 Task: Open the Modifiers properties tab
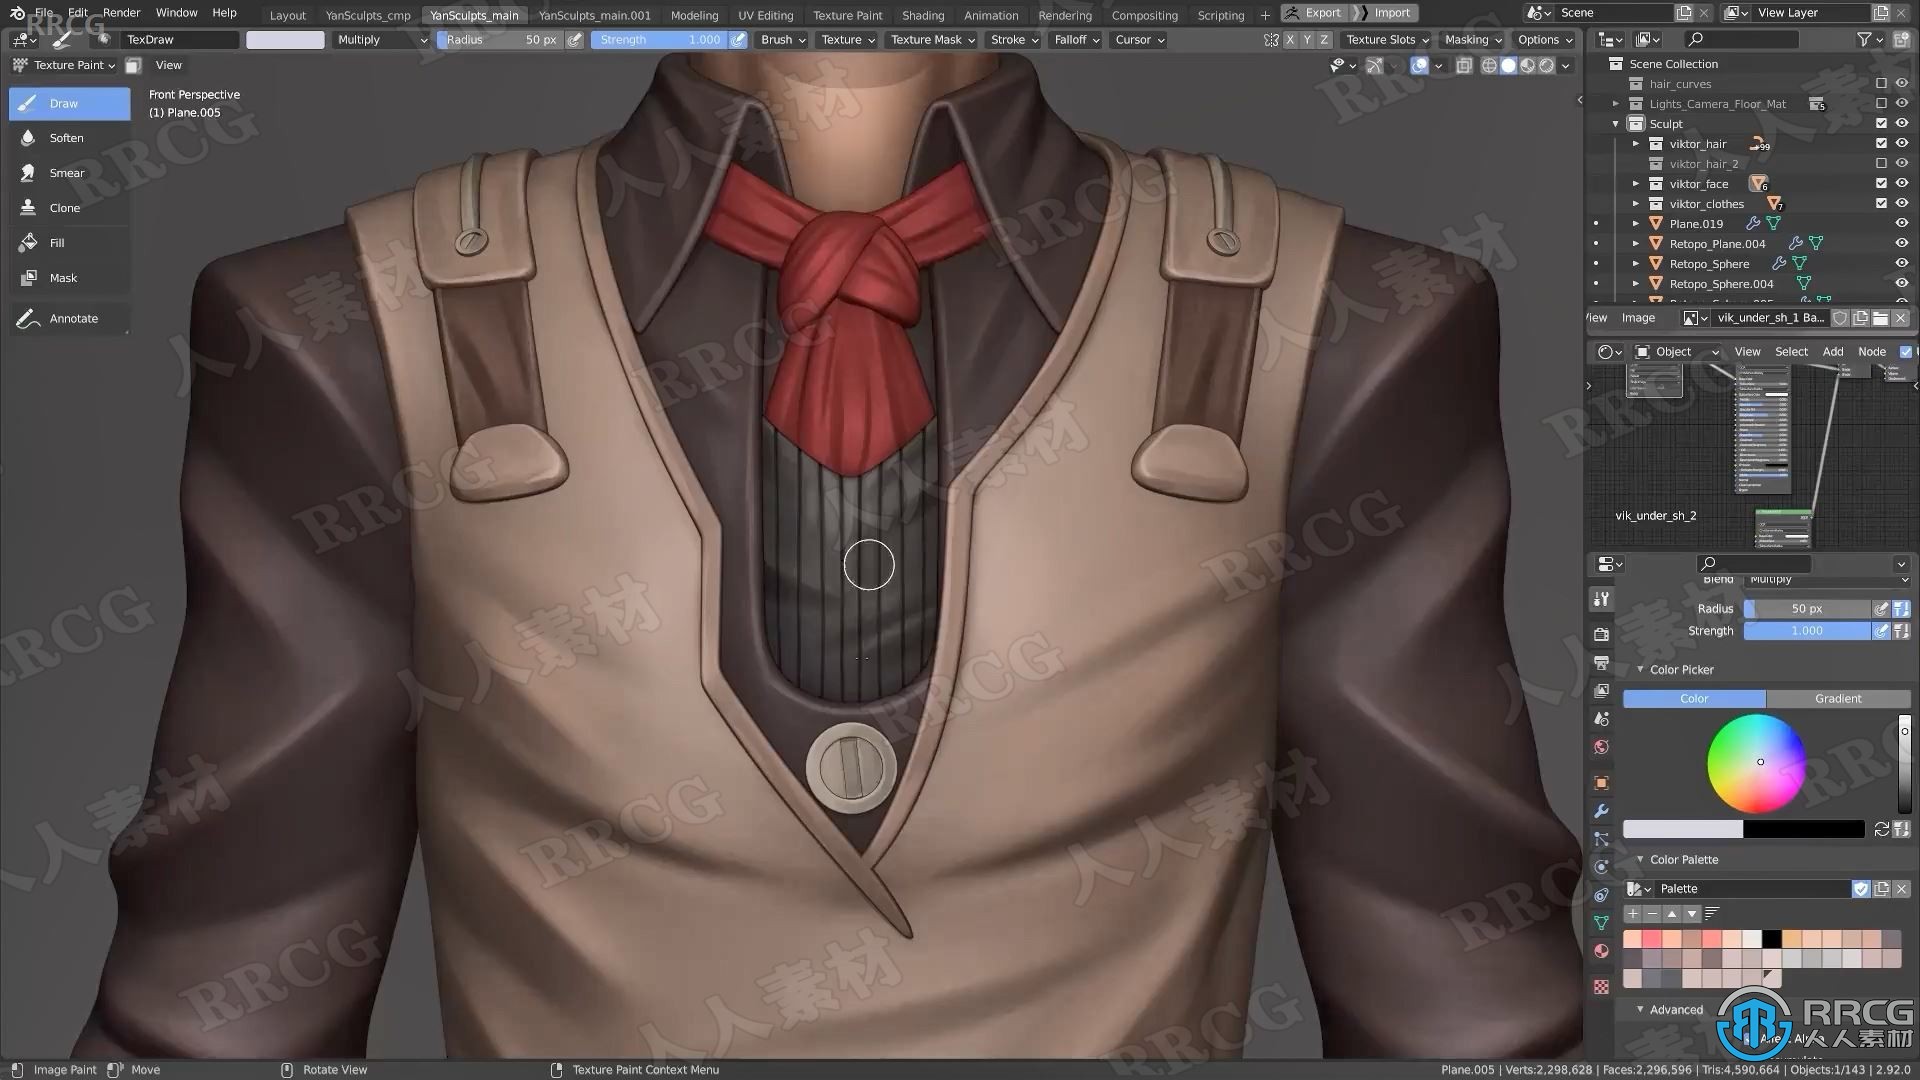click(x=1601, y=811)
